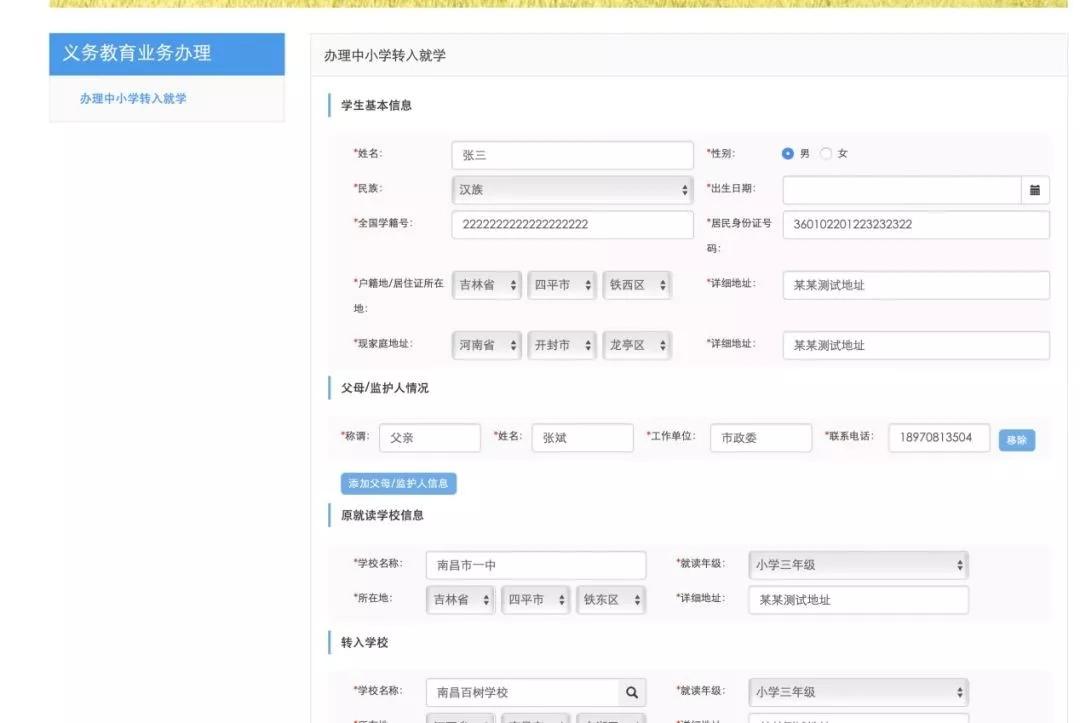Open the 民族 dropdown showing 汉族

(x=572, y=189)
